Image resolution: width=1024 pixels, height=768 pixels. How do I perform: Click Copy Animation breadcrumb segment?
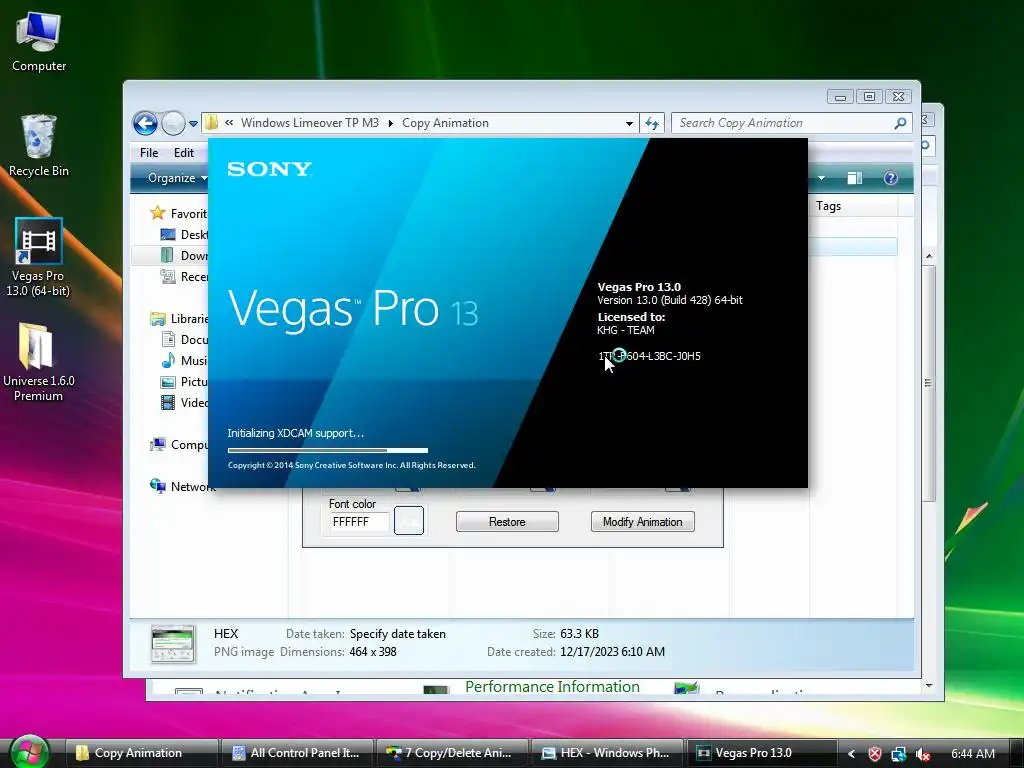coord(445,123)
